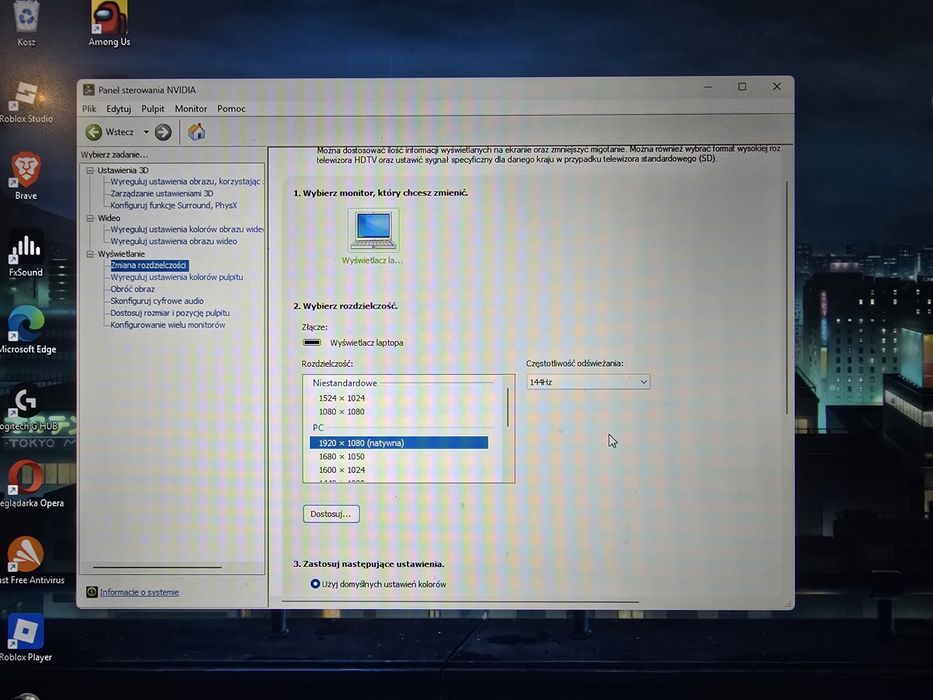Open the Microsoft Edge desktop icon
This screenshot has height=700, width=933.
click(x=27, y=329)
